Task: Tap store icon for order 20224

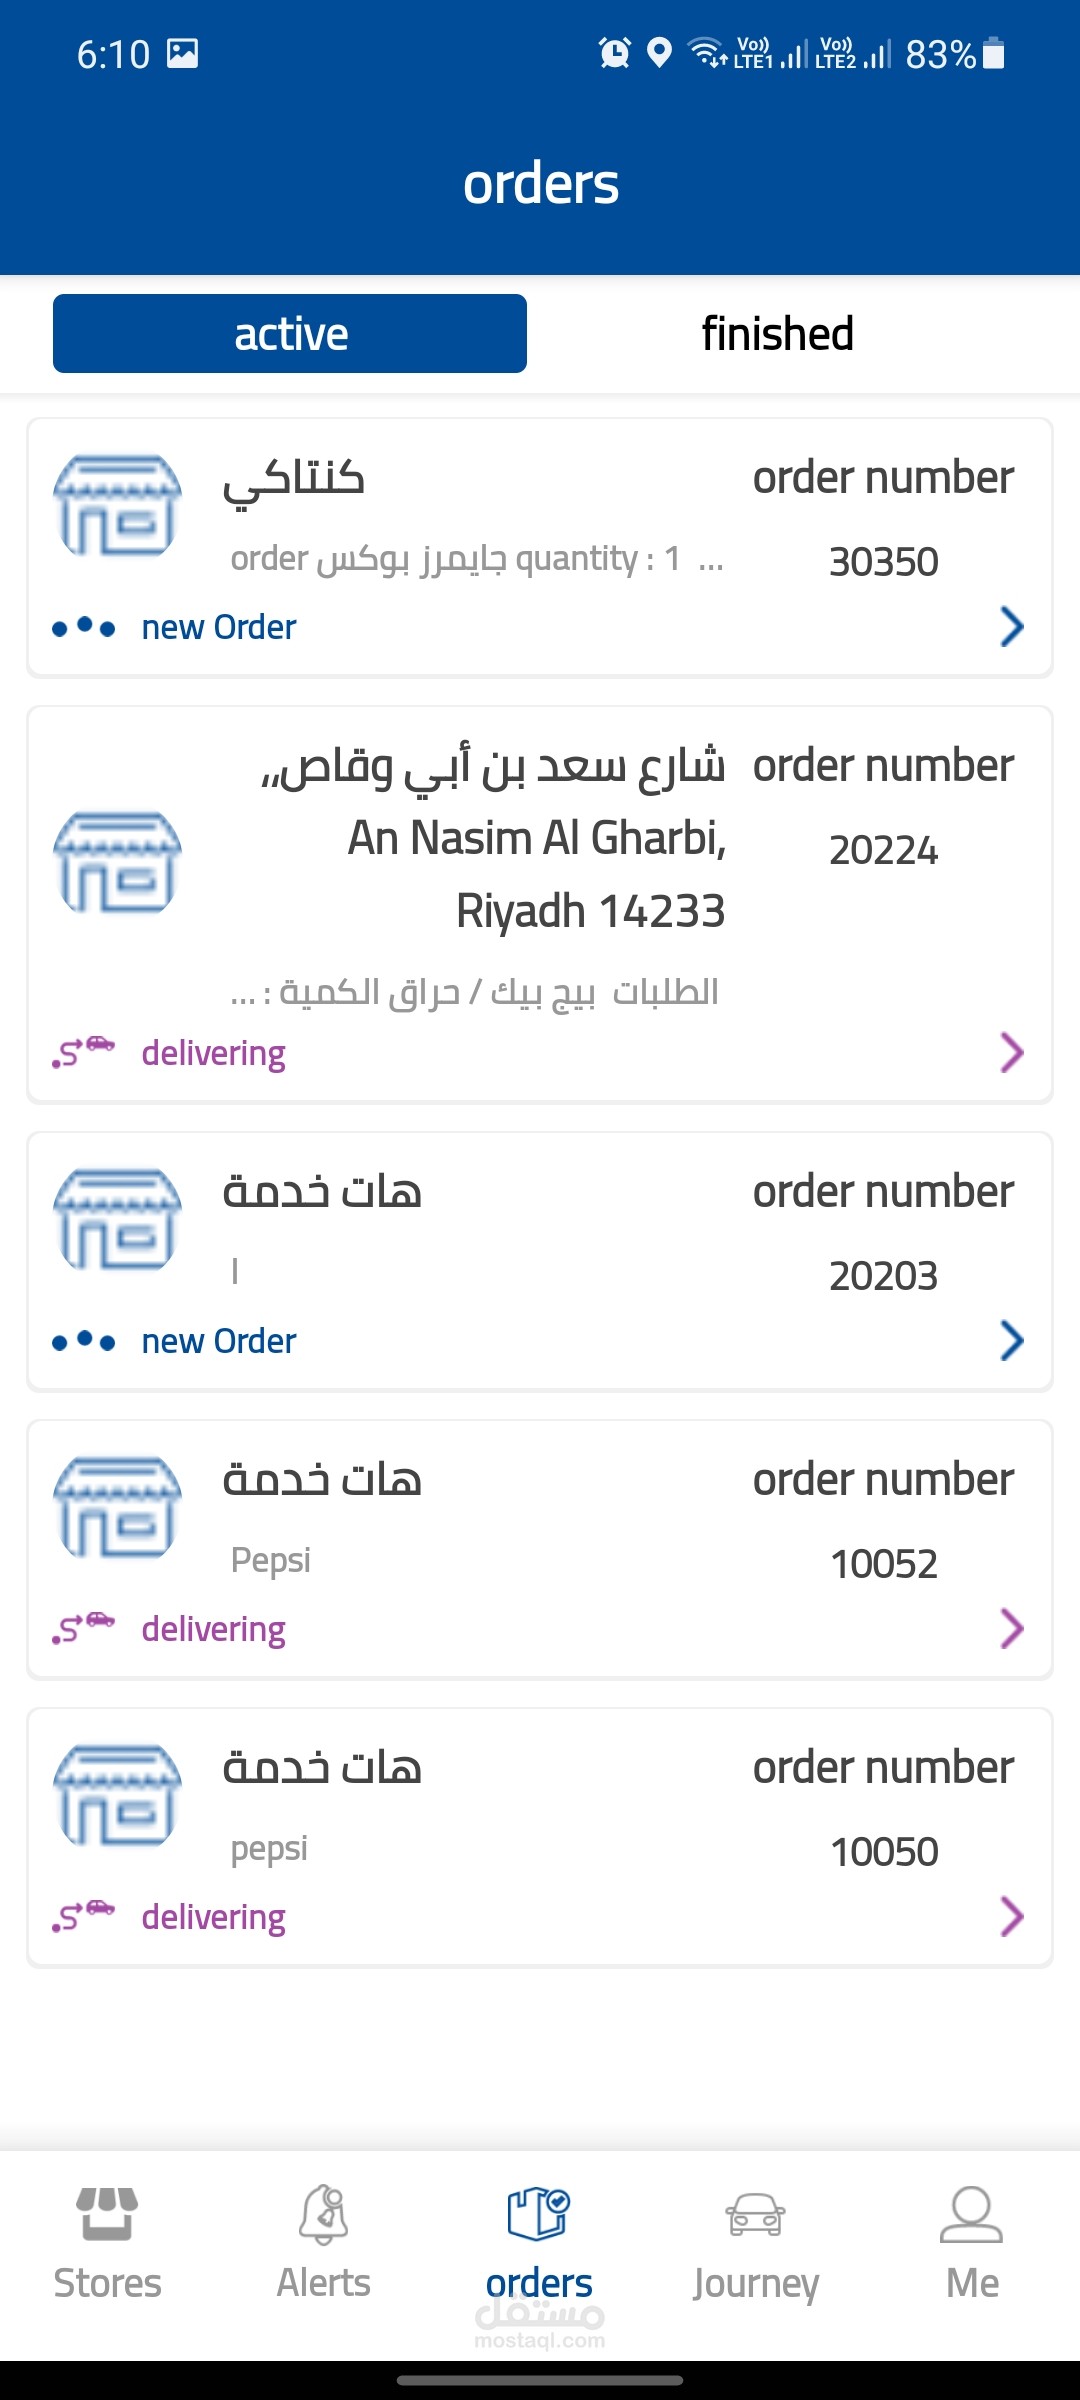Action: 117,862
